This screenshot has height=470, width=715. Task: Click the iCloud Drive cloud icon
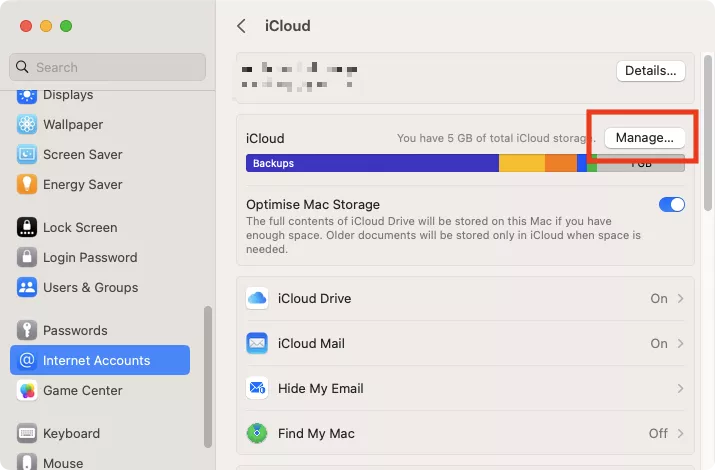click(x=257, y=298)
